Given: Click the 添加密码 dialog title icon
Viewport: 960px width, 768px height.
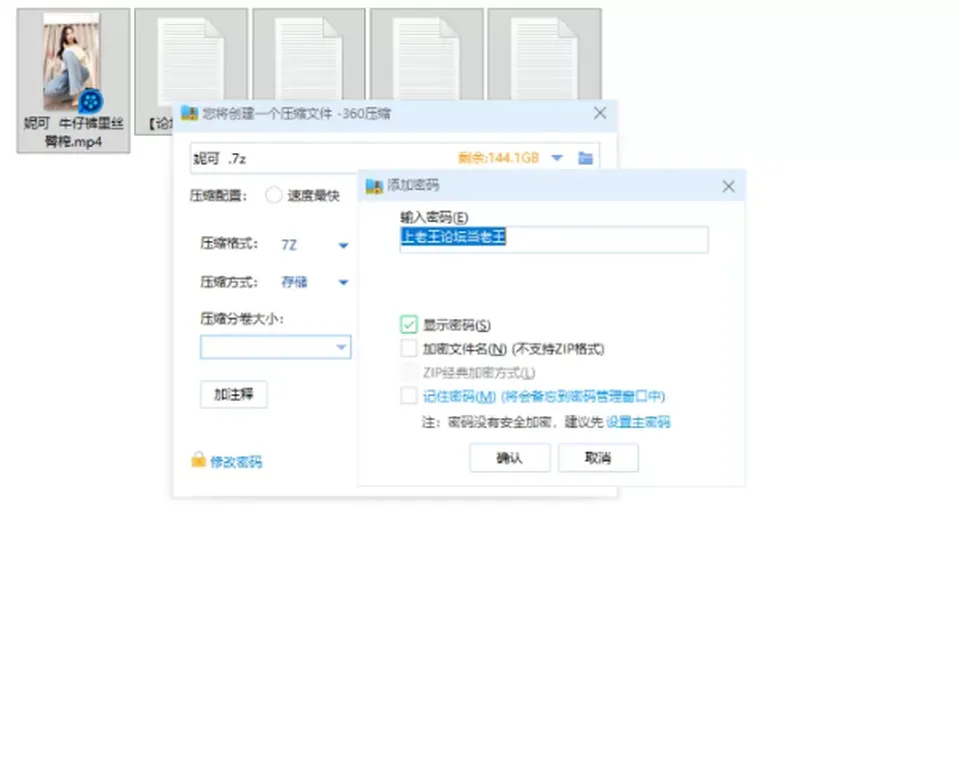Looking at the screenshot, I should click(373, 186).
